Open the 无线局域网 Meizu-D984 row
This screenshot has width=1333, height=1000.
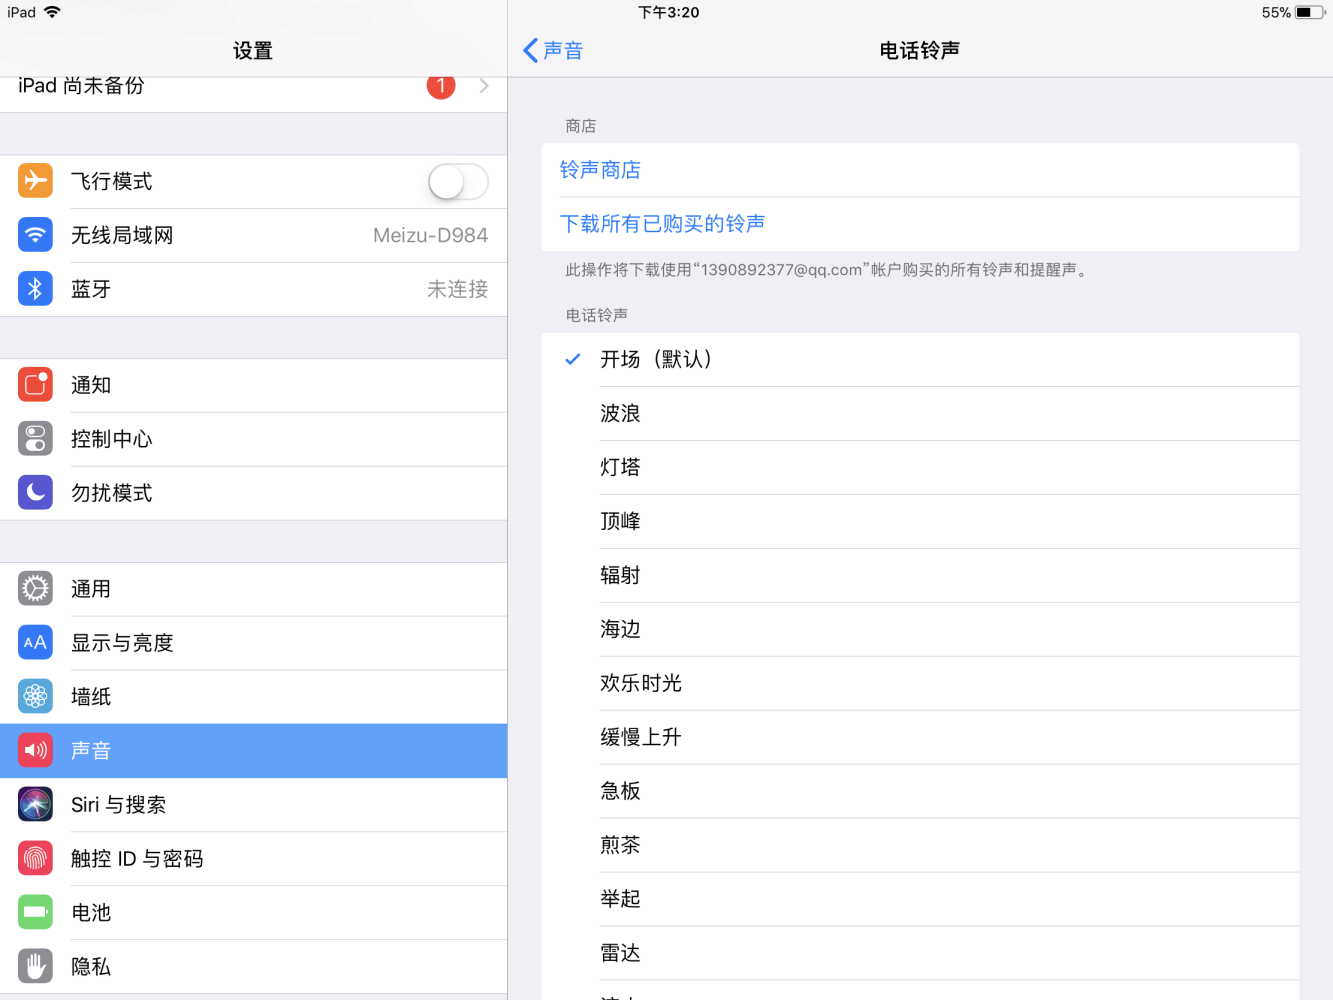click(253, 236)
